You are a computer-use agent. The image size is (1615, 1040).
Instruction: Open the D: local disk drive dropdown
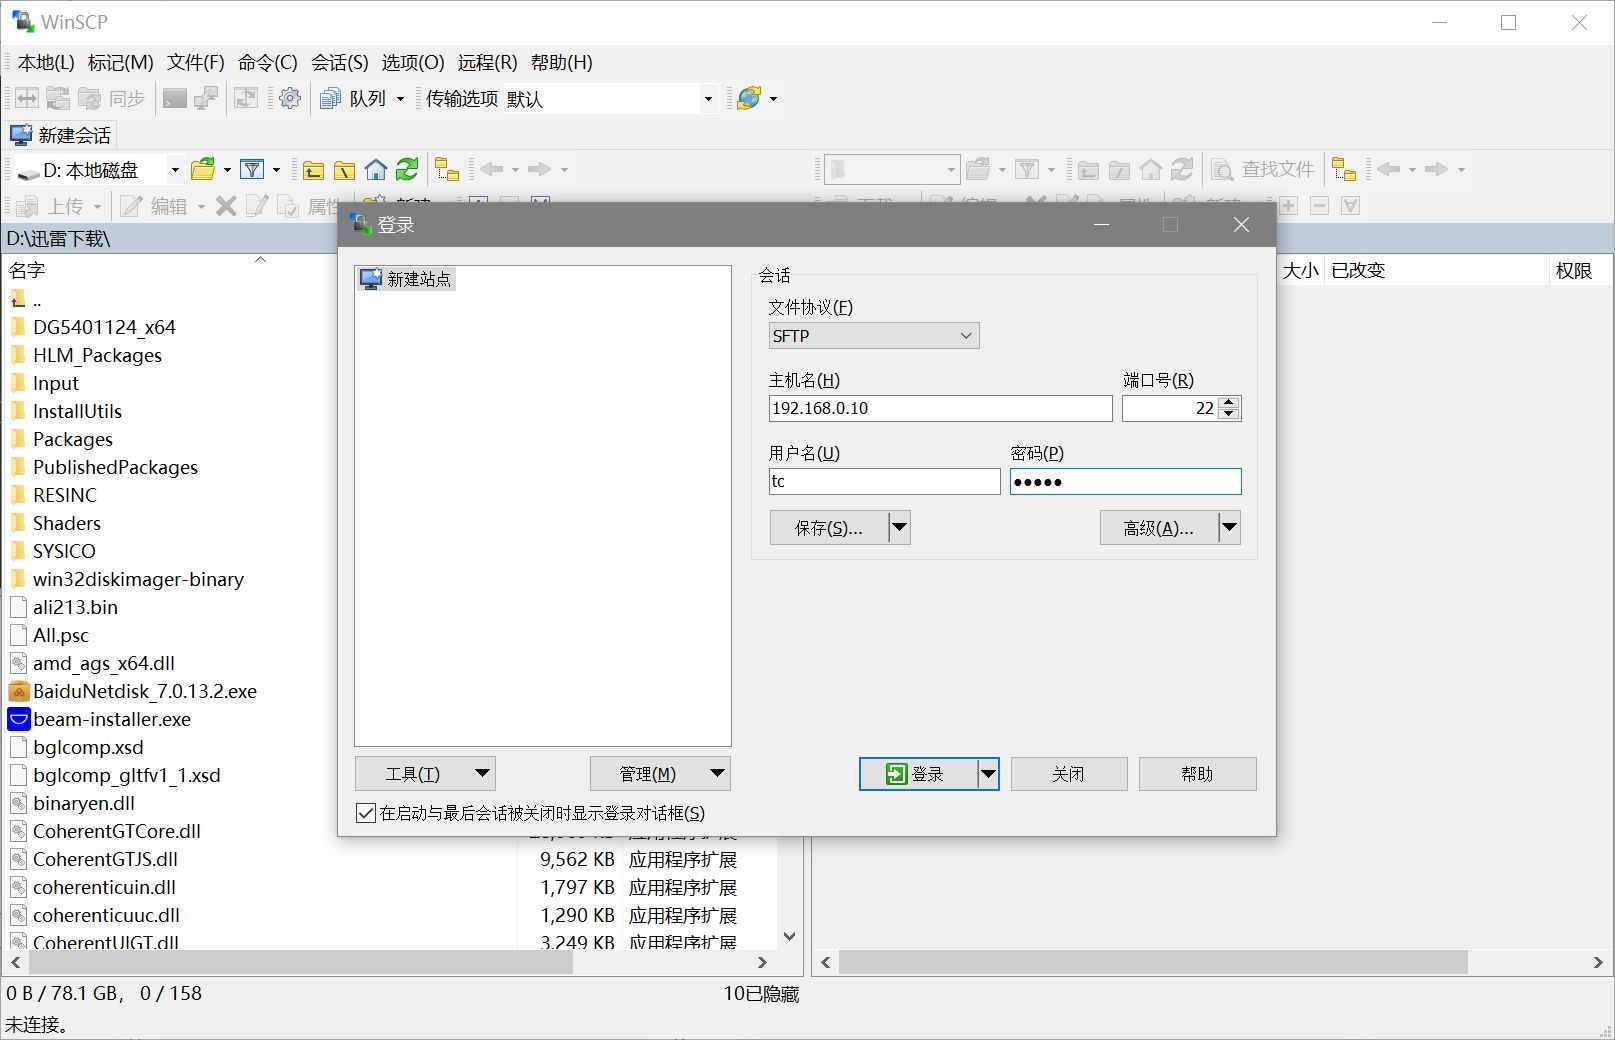coord(98,170)
